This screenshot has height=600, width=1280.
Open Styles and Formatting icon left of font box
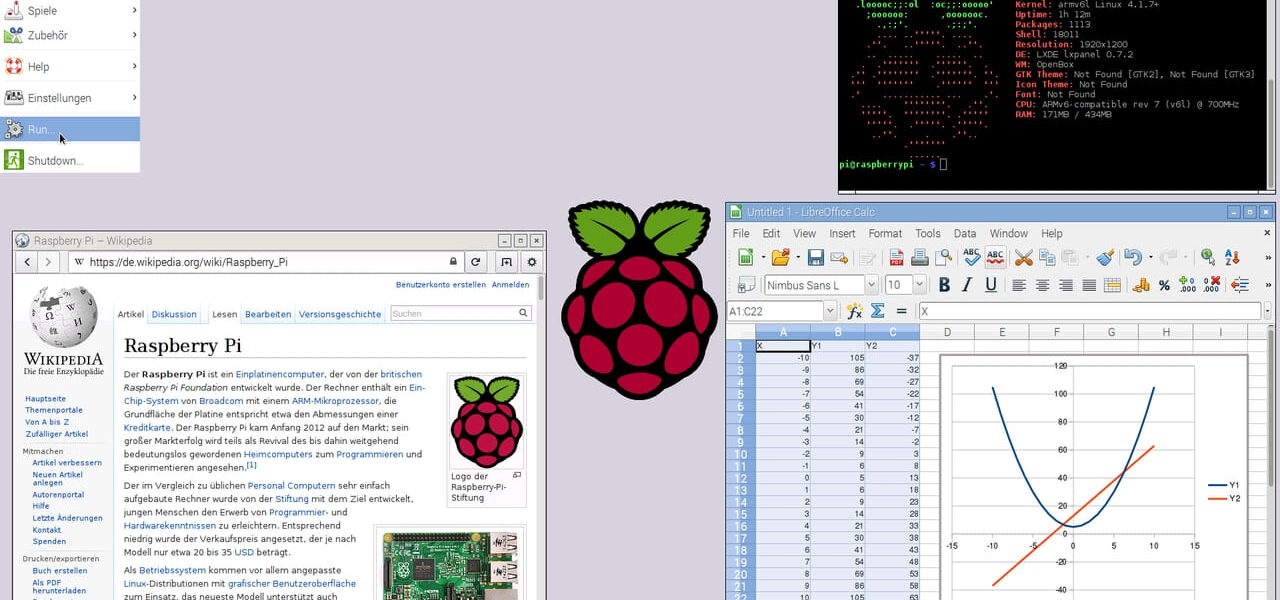pos(745,285)
